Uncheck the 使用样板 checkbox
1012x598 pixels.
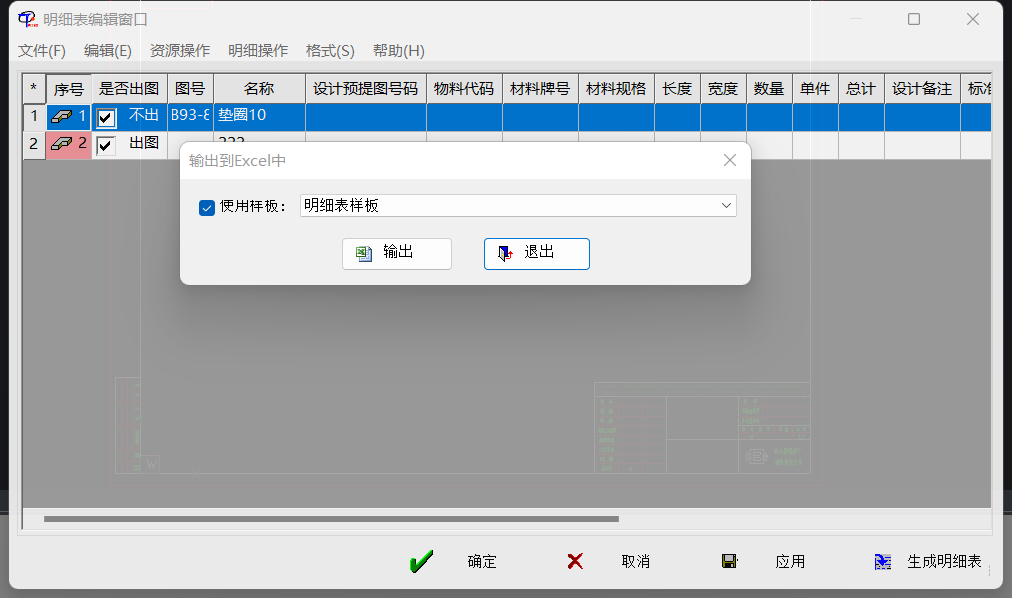[207, 207]
